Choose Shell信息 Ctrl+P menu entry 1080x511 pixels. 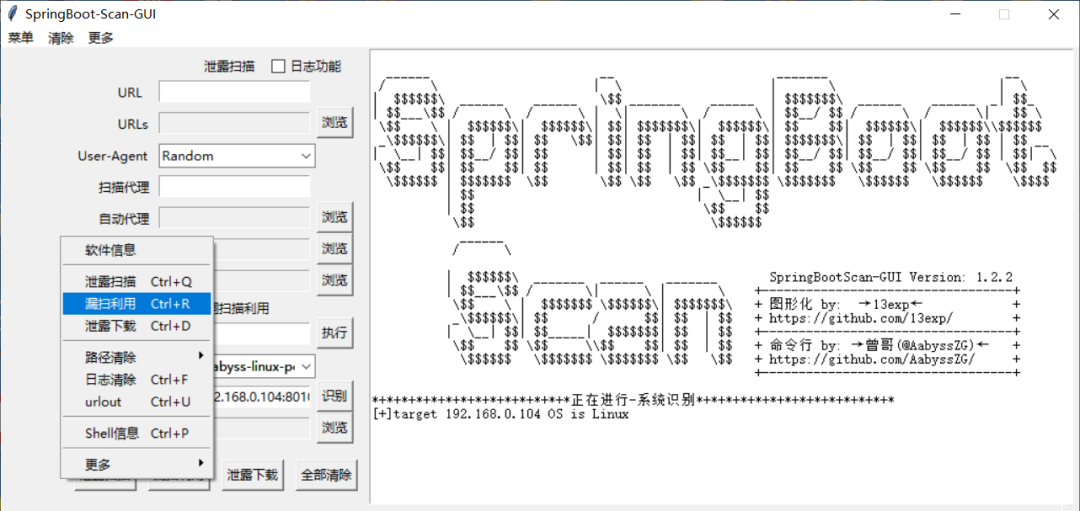[136, 434]
